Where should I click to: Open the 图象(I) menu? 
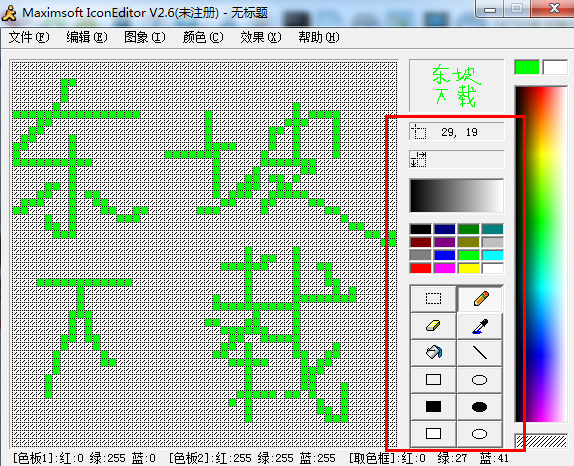[x=145, y=37]
